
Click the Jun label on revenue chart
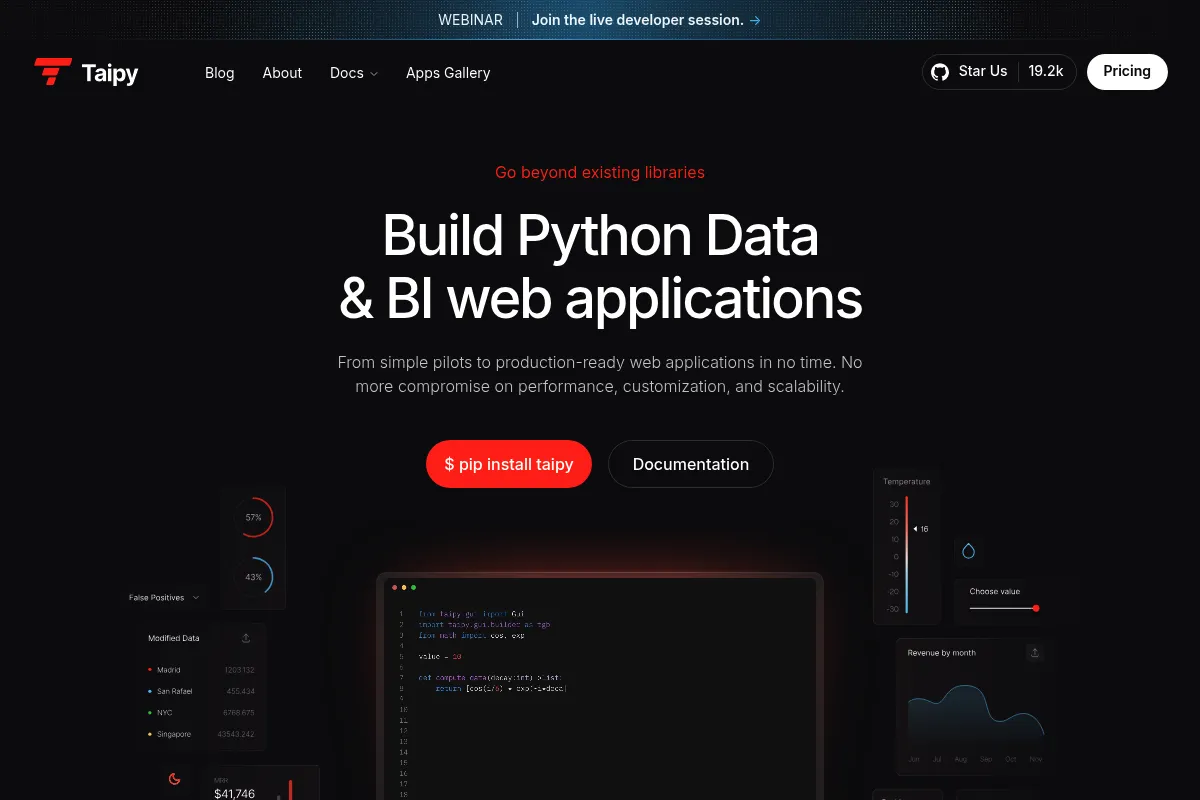click(x=914, y=760)
